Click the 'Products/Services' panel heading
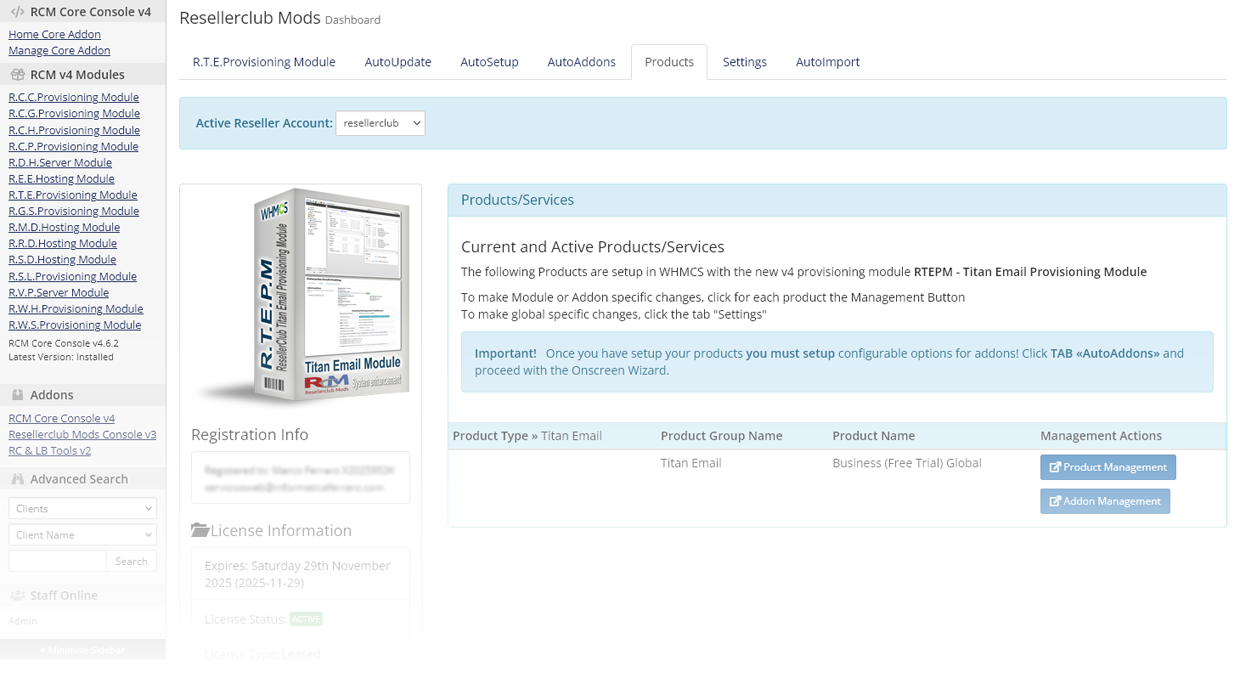Screen dimensions: 1240x678 517,200
